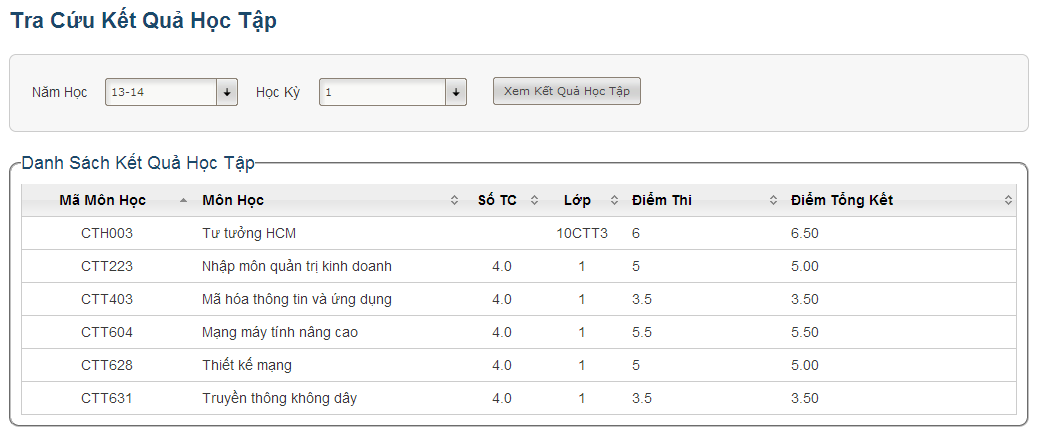Click the Lớp column header text
This screenshot has width=1037, height=438.
click(578, 200)
